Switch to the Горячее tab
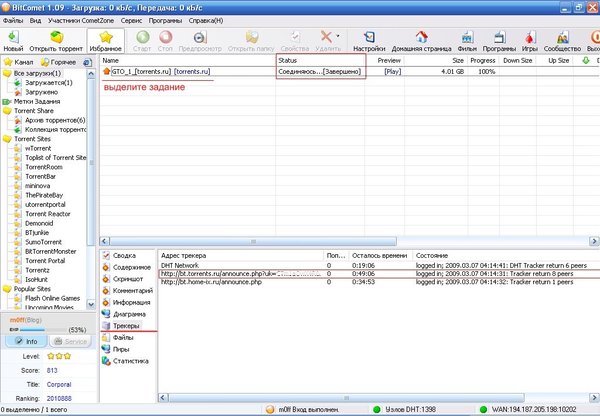The height and width of the screenshot is (416, 600). (58, 62)
